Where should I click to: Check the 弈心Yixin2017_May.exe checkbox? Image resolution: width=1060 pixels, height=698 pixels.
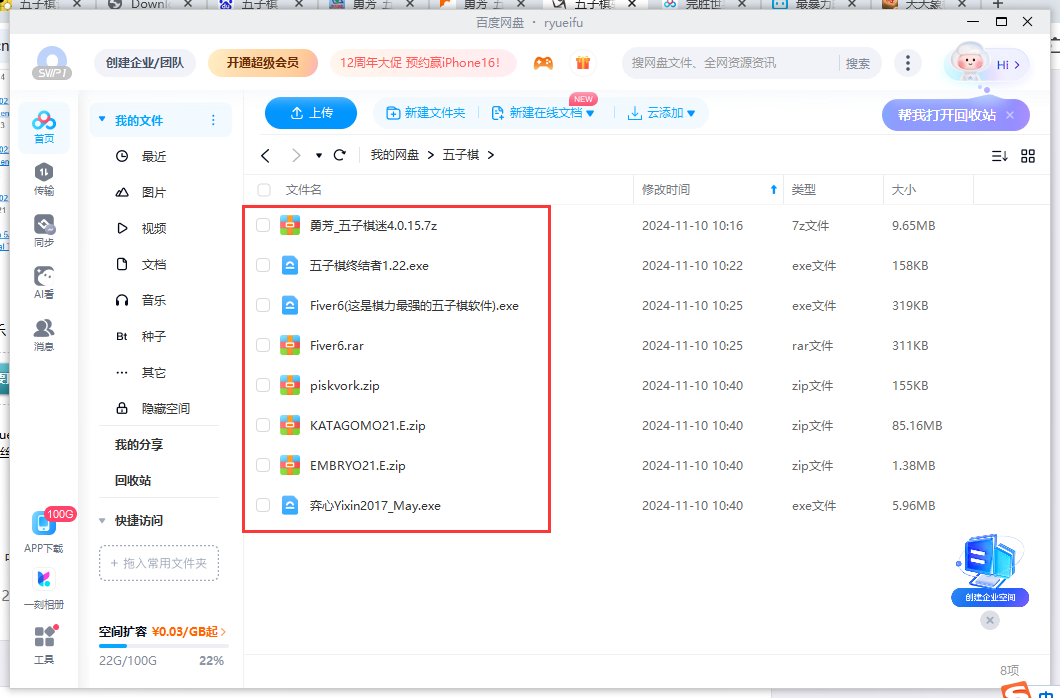pos(263,505)
